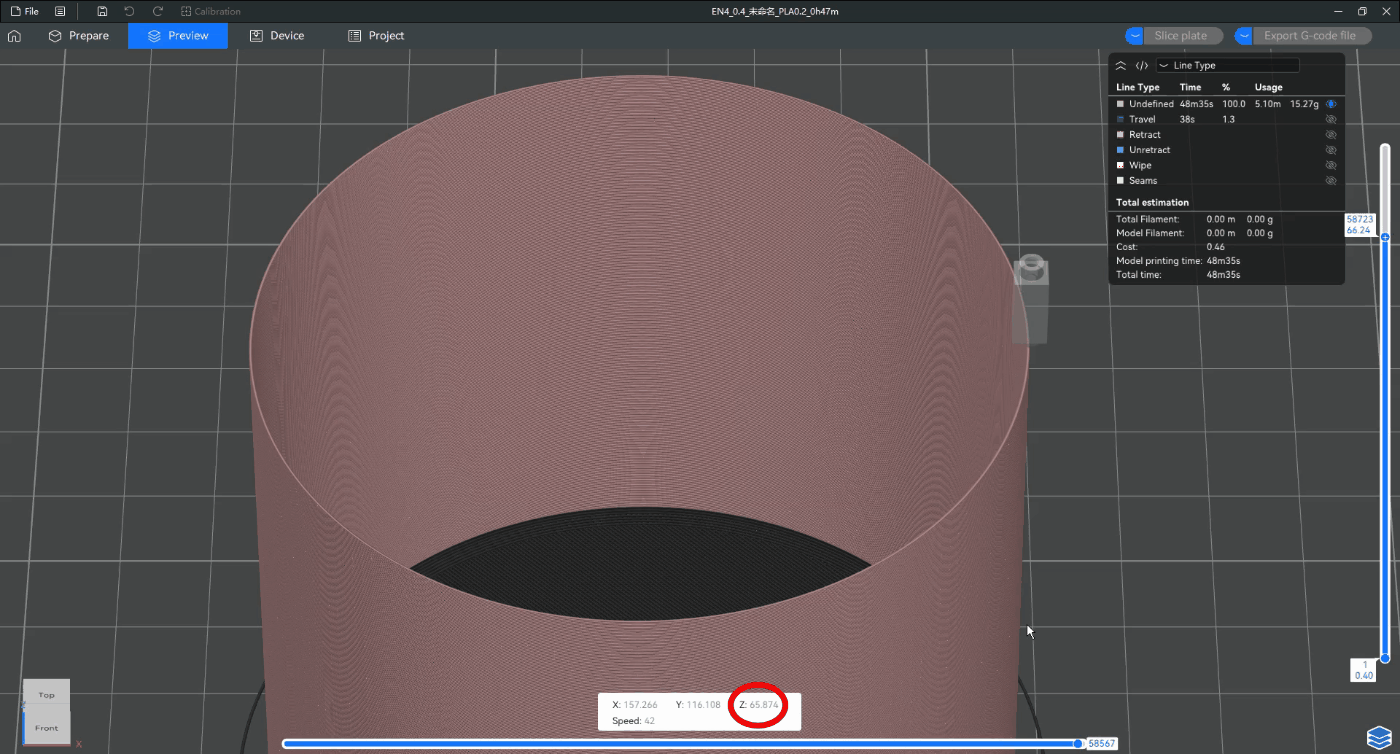The width and height of the screenshot is (1400, 754).
Task: Switch to the Prepare tab
Action: point(79,36)
